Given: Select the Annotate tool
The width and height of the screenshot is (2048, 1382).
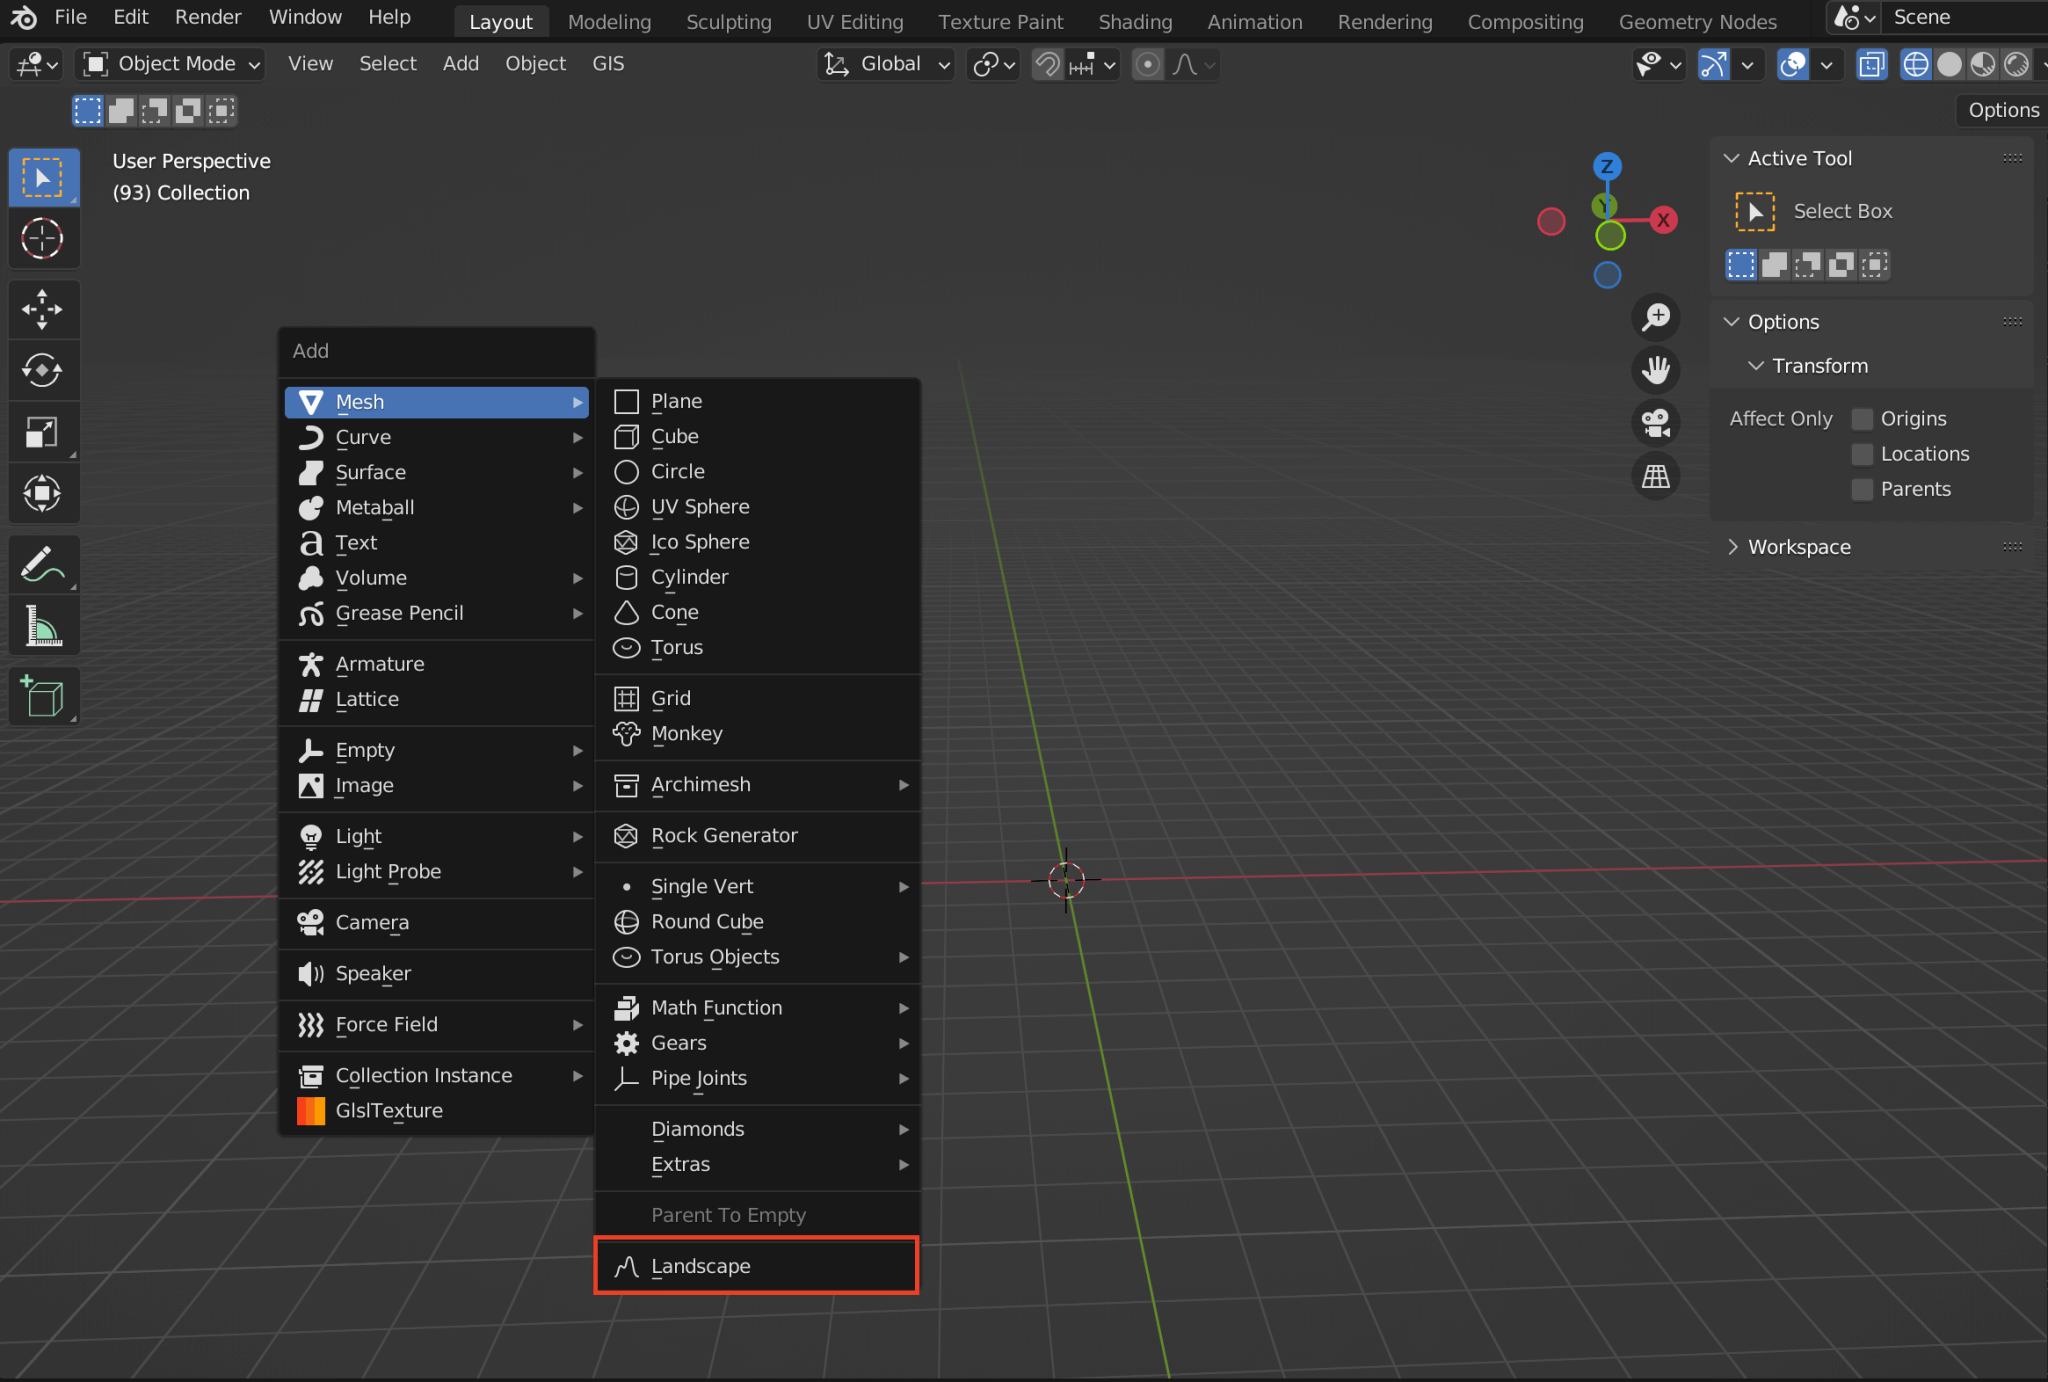Looking at the screenshot, I should pos(43,563).
